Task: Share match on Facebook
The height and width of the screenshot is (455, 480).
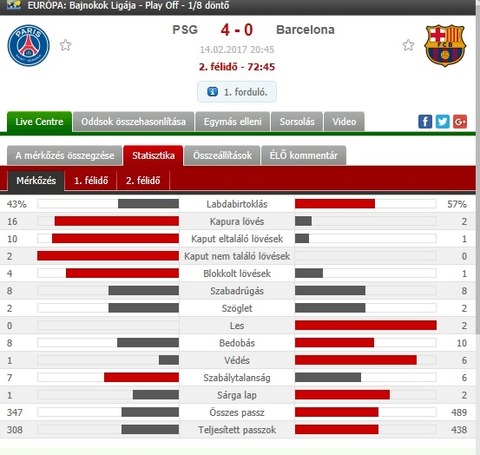Action: (425, 122)
